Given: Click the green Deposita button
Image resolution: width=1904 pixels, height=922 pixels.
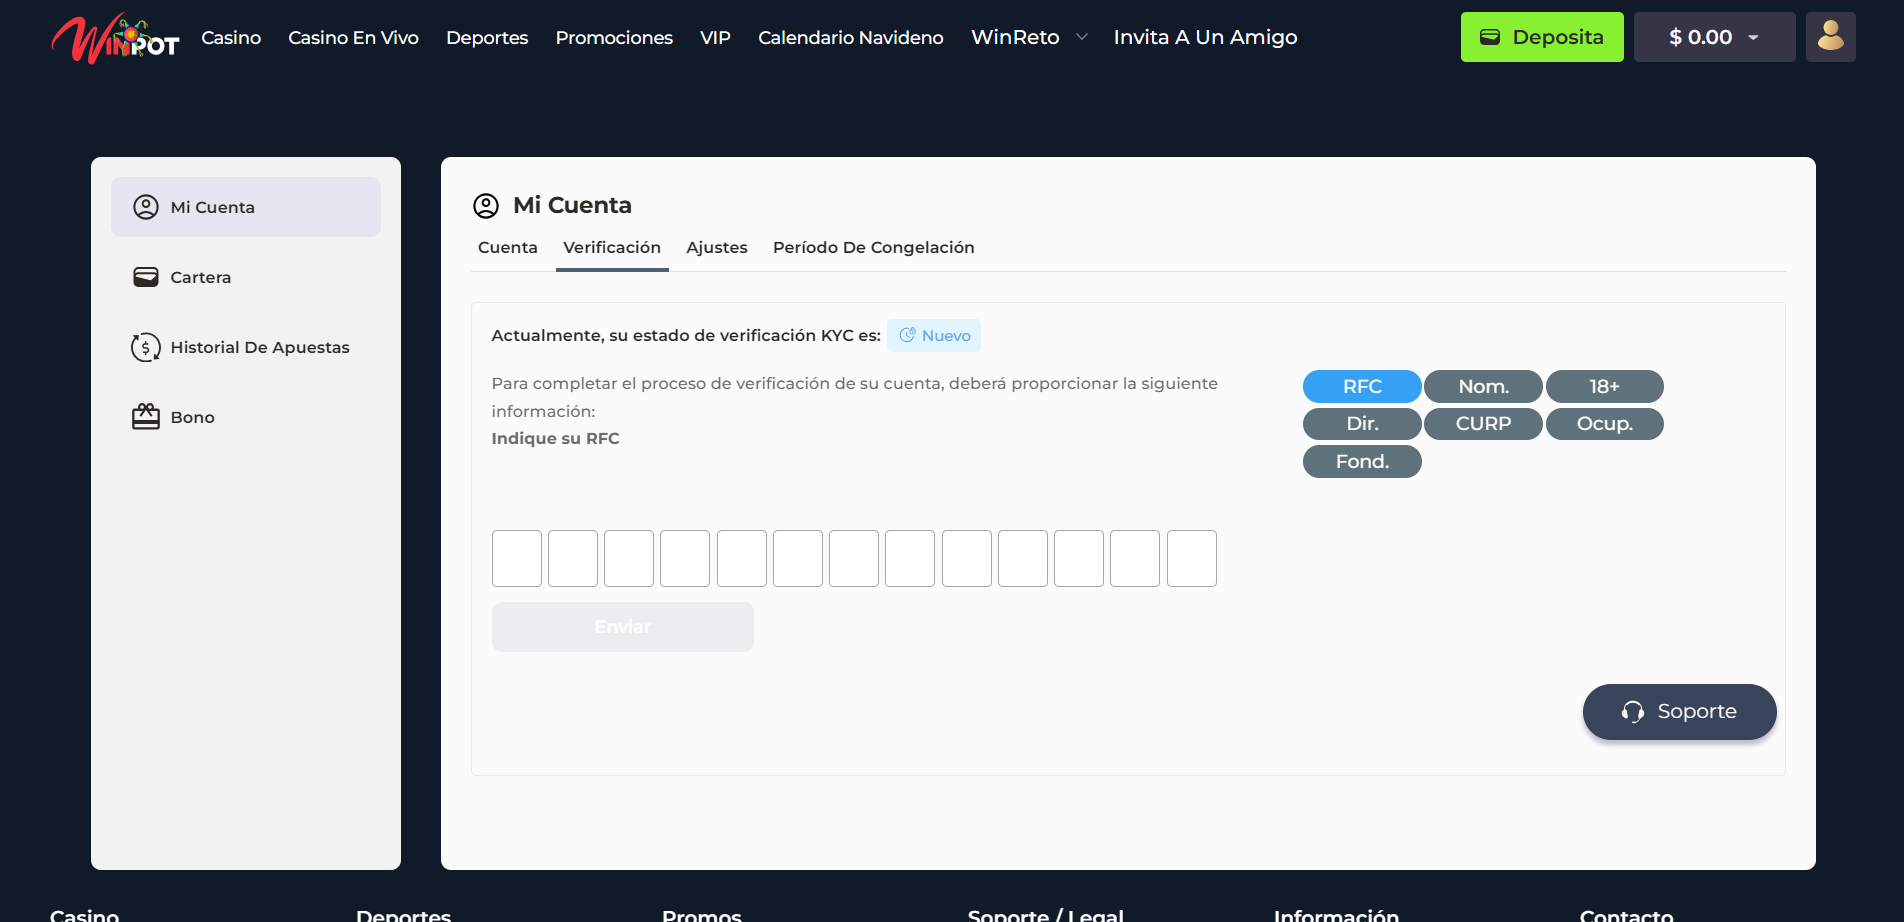Looking at the screenshot, I should (x=1542, y=37).
